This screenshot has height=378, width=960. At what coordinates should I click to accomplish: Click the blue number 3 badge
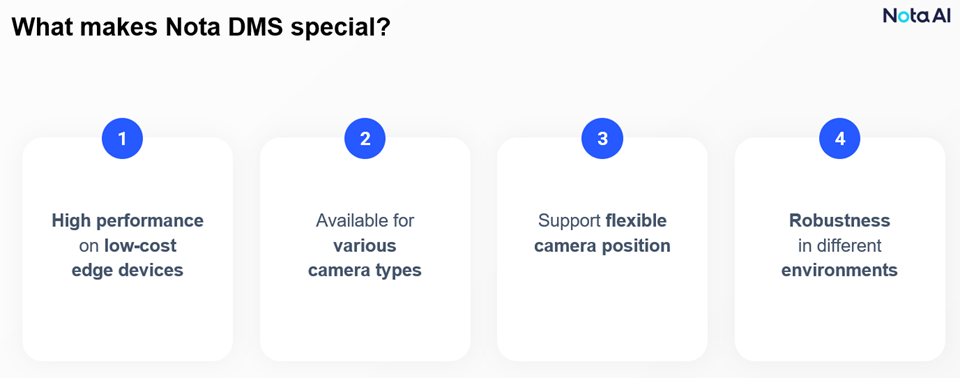(x=602, y=138)
